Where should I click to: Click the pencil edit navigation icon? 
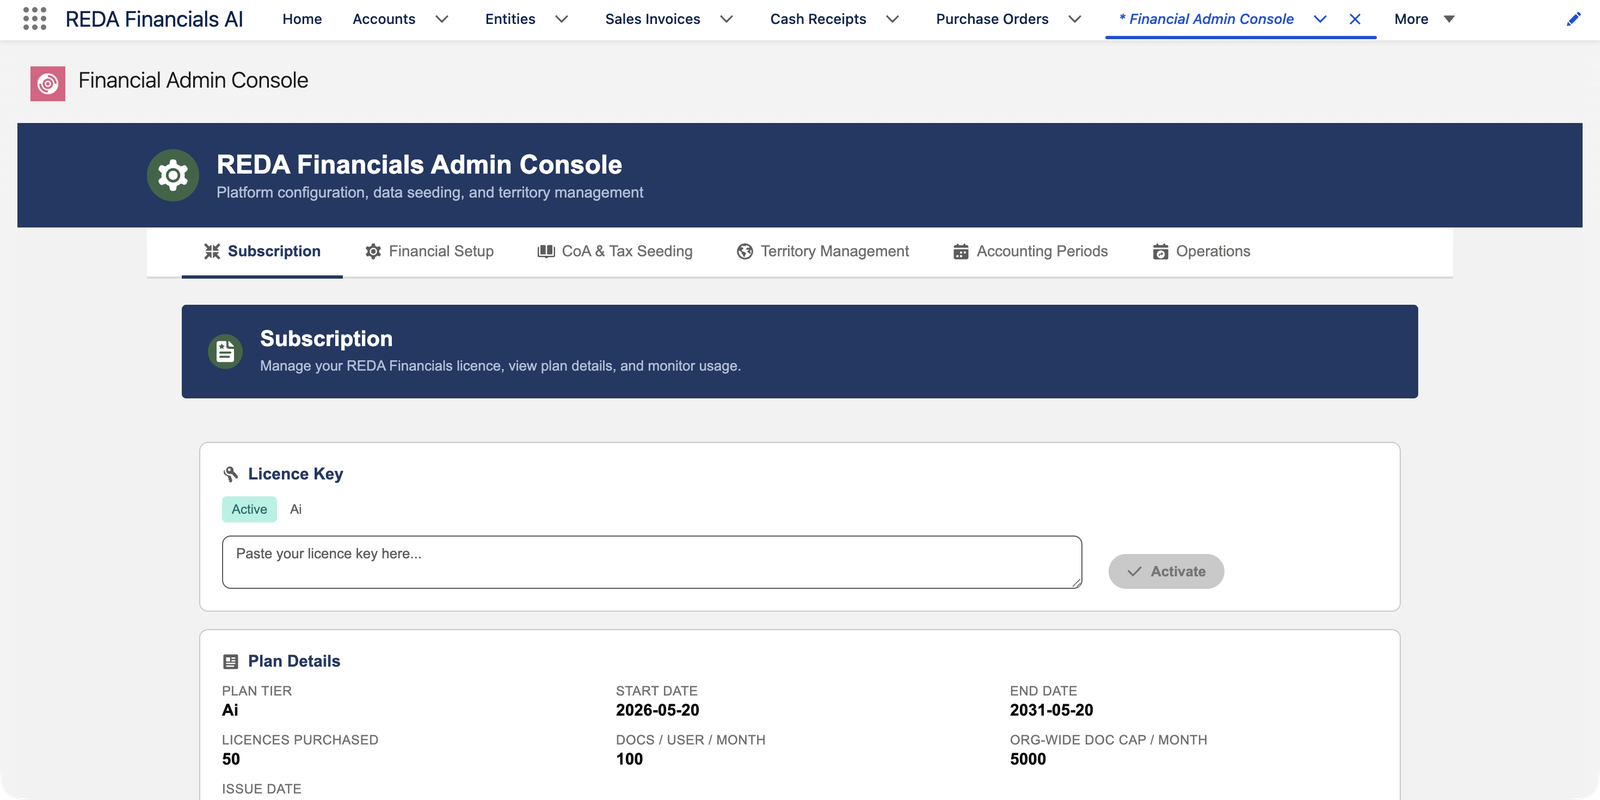click(x=1573, y=19)
